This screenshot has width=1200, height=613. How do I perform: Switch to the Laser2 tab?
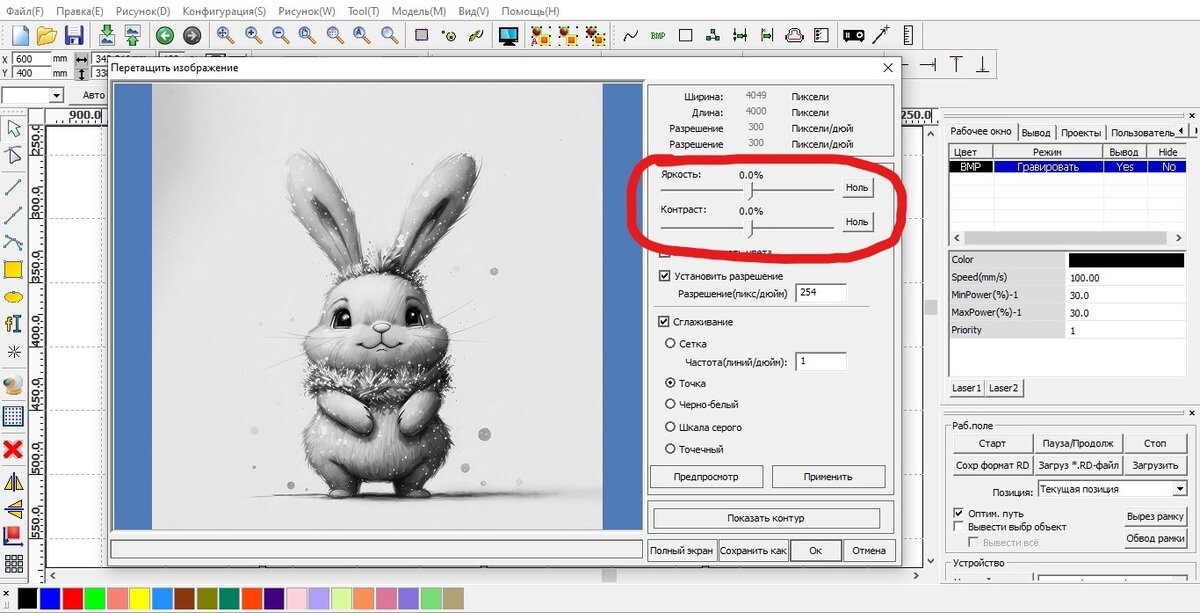tap(1004, 388)
